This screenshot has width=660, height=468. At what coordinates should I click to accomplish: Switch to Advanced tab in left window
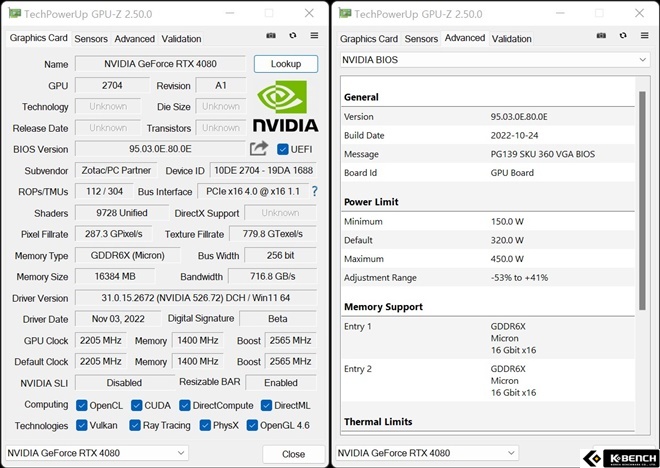coord(134,39)
